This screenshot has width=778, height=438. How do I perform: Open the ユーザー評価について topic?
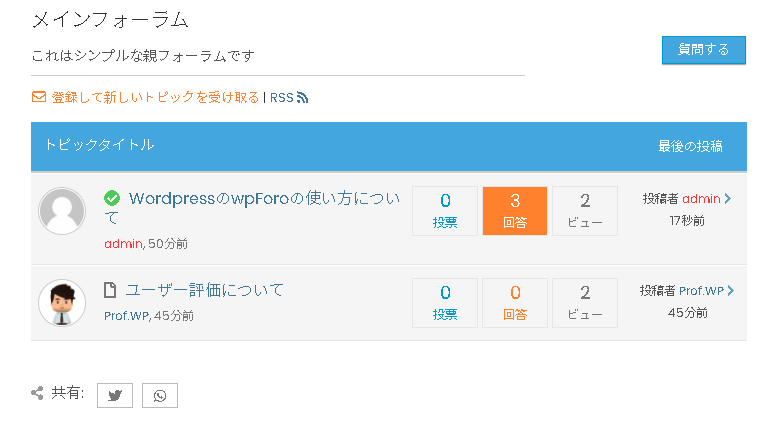point(204,290)
